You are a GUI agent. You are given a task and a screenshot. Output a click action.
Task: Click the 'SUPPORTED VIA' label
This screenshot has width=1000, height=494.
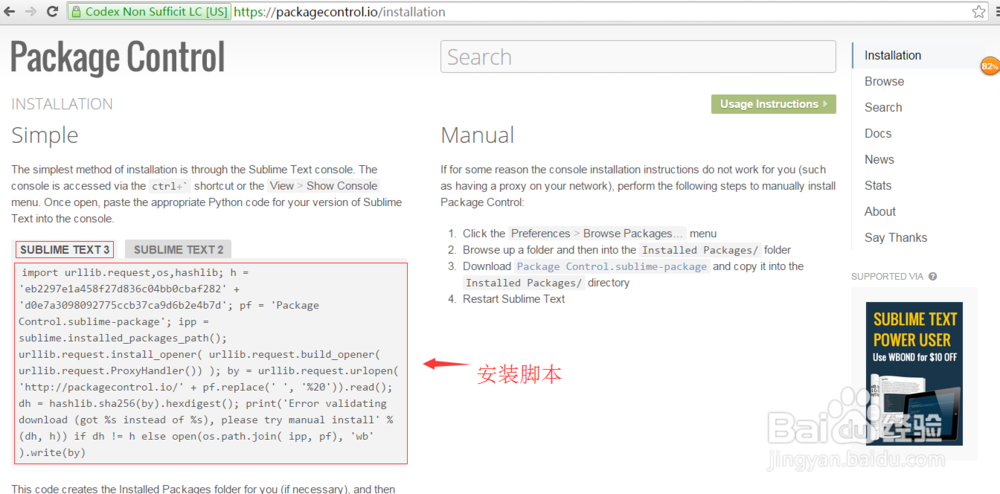pos(887,277)
